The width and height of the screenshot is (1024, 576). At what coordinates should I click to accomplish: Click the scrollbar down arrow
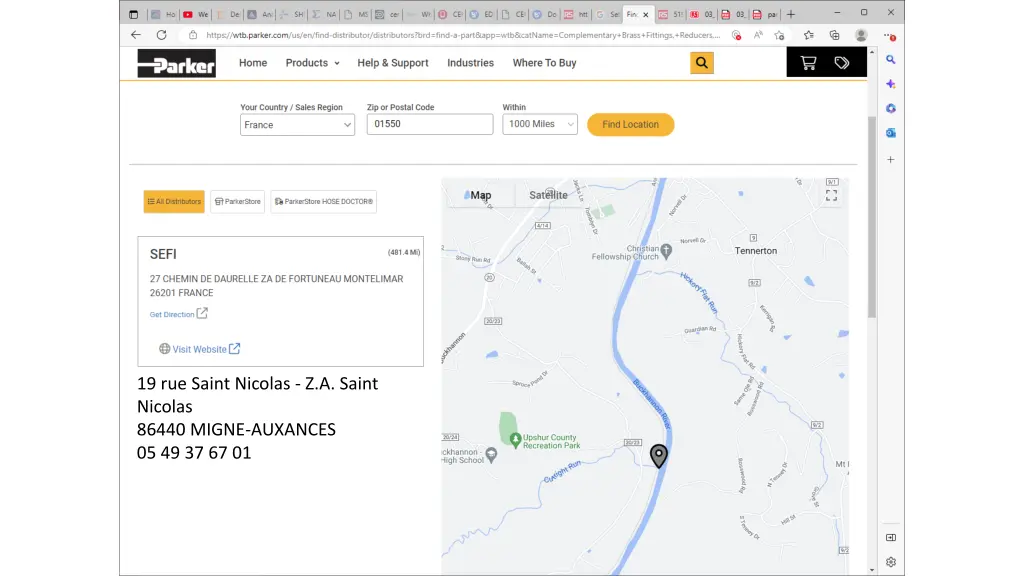click(x=872, y=570)
